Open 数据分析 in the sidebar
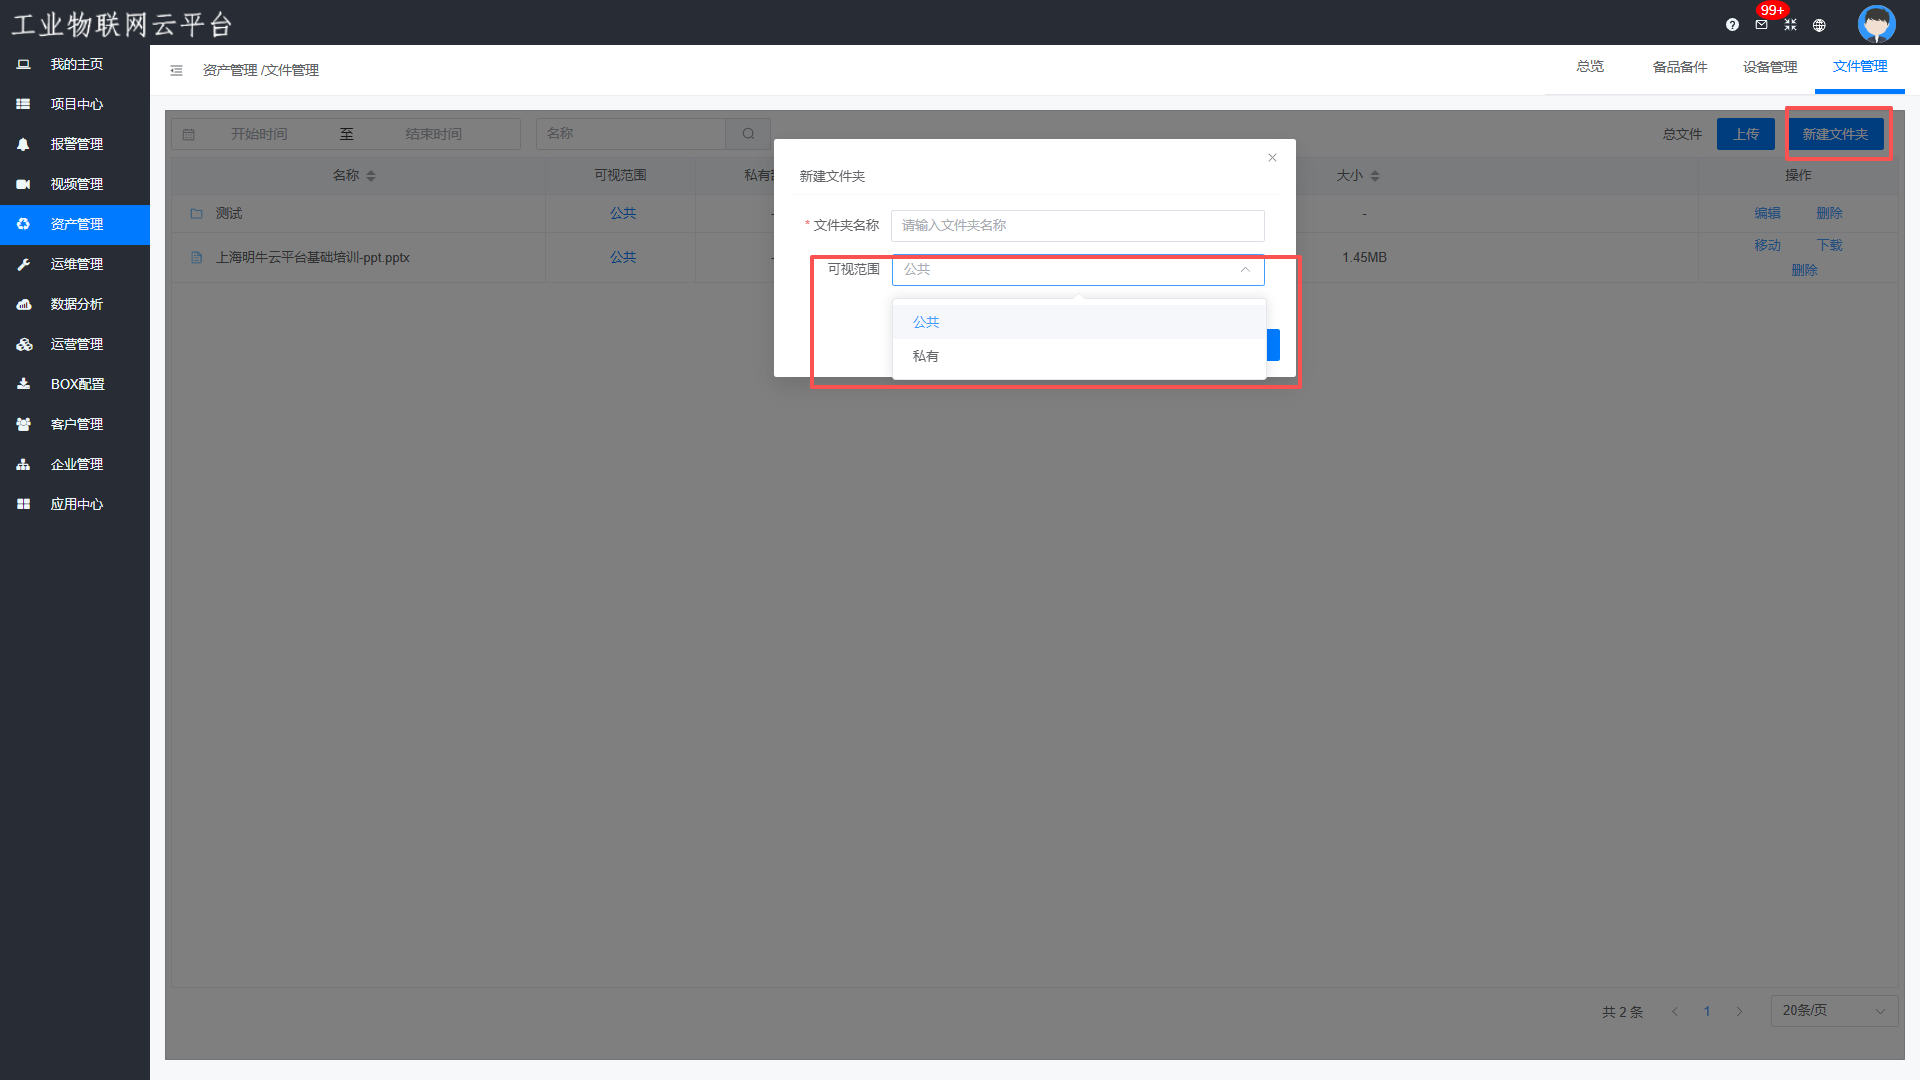1920x1080 pixels. tap(76, 304)
